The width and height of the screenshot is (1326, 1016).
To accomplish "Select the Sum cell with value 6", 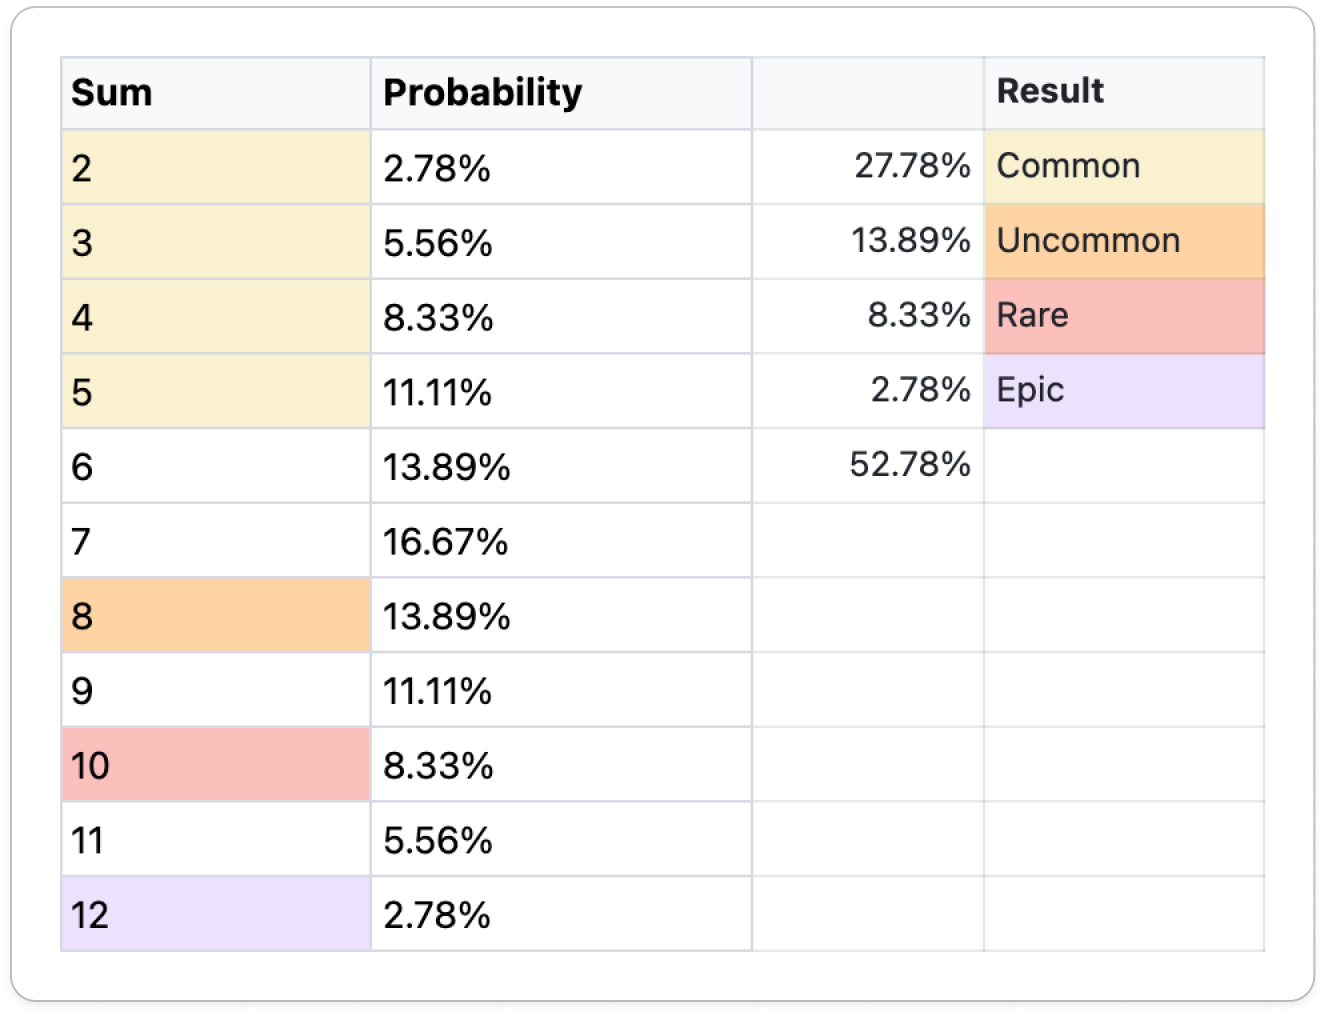I will pyautogui.click(x=215, y=467).
